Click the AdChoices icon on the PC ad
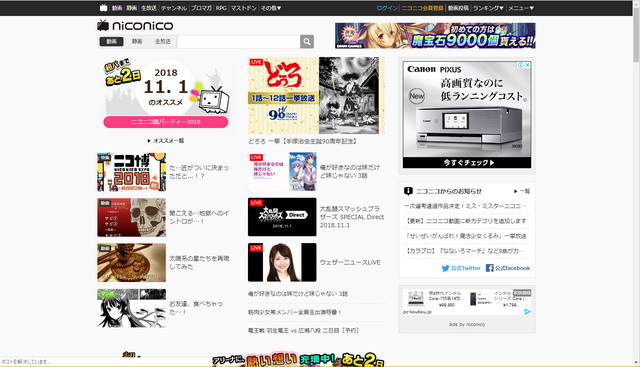The image size is (640, 367). (527, 312)
